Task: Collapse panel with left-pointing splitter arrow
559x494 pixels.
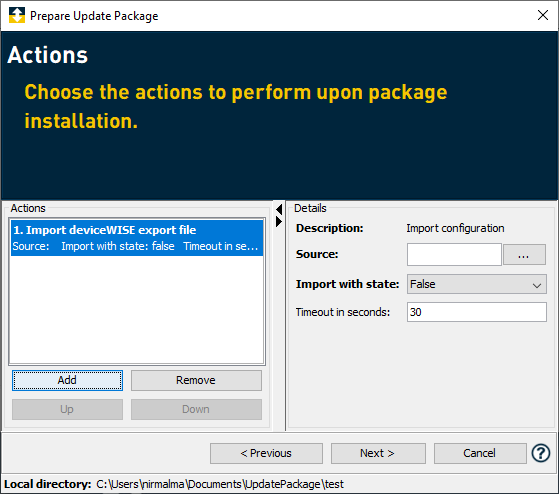Action: 279,209
